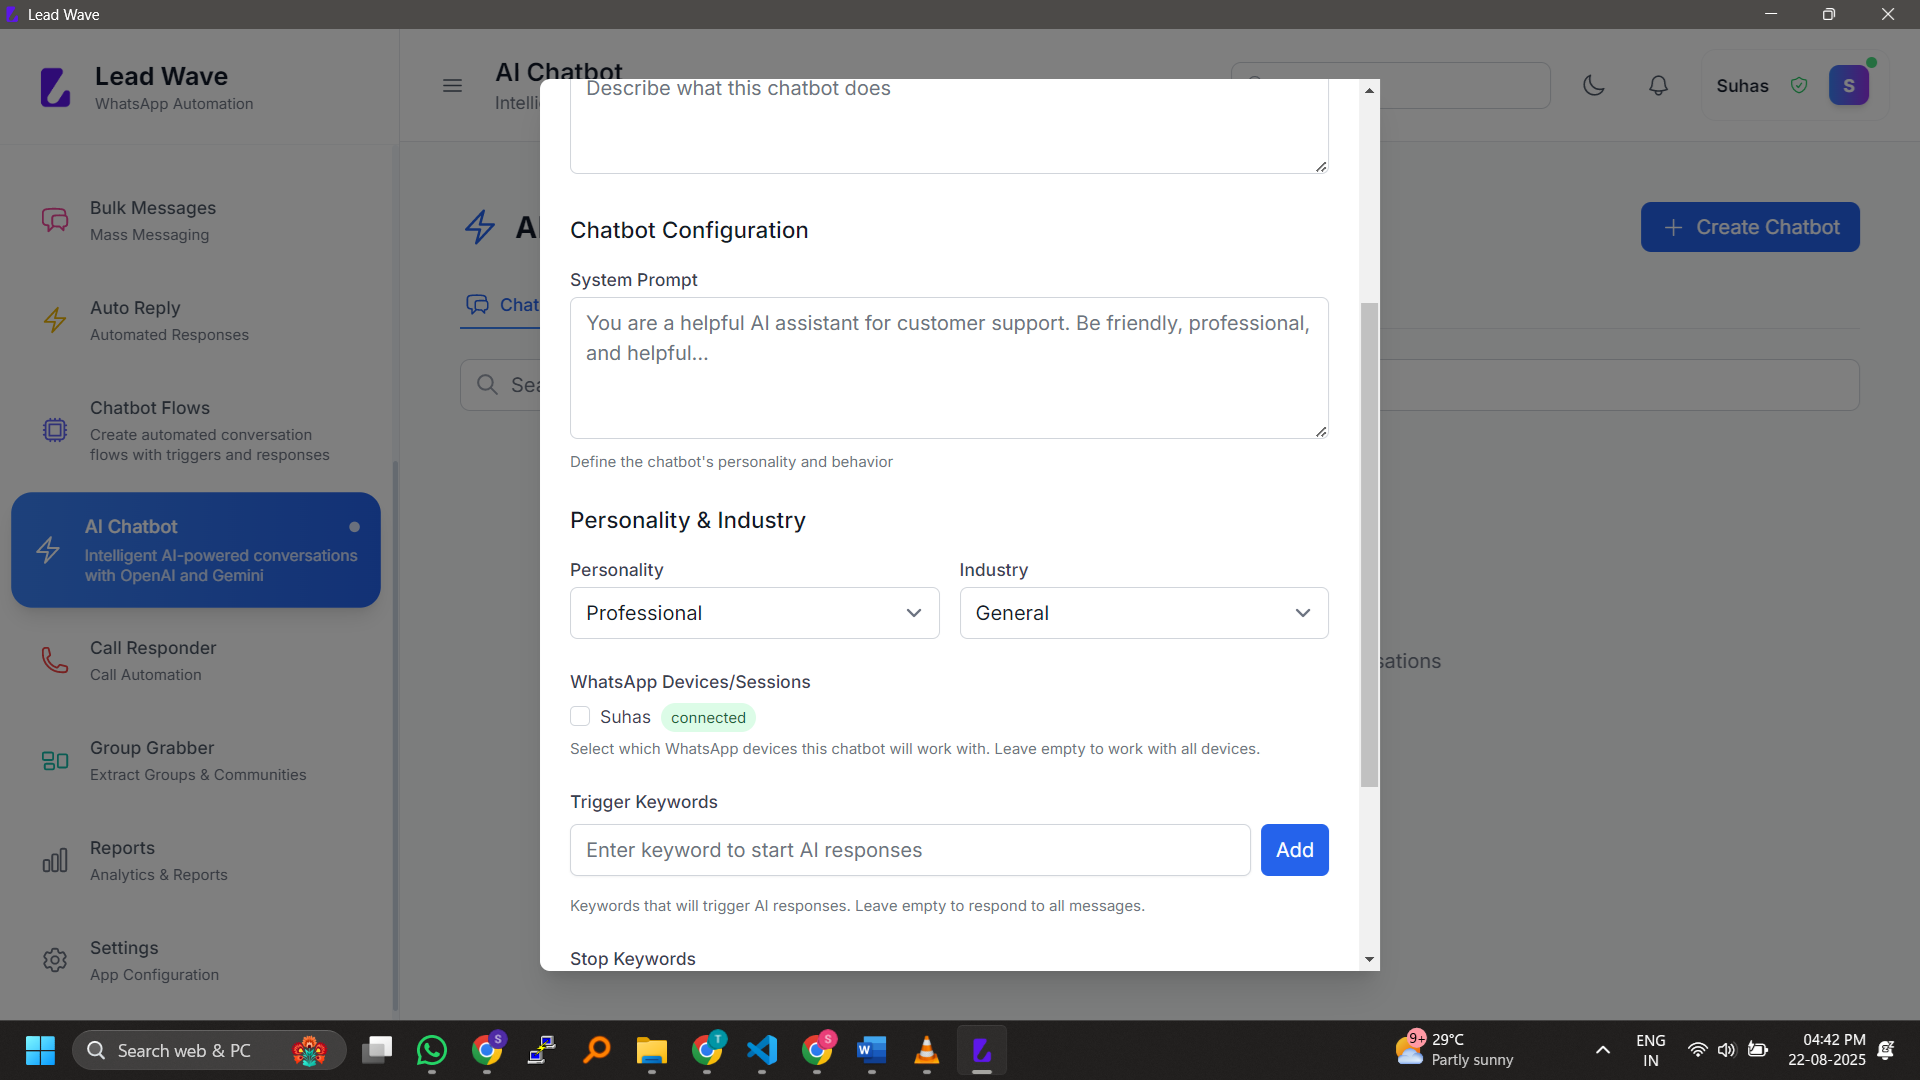Click the Create Chatbot button
Viewport: 1920px width, 1080px height.
(1749, 227)
